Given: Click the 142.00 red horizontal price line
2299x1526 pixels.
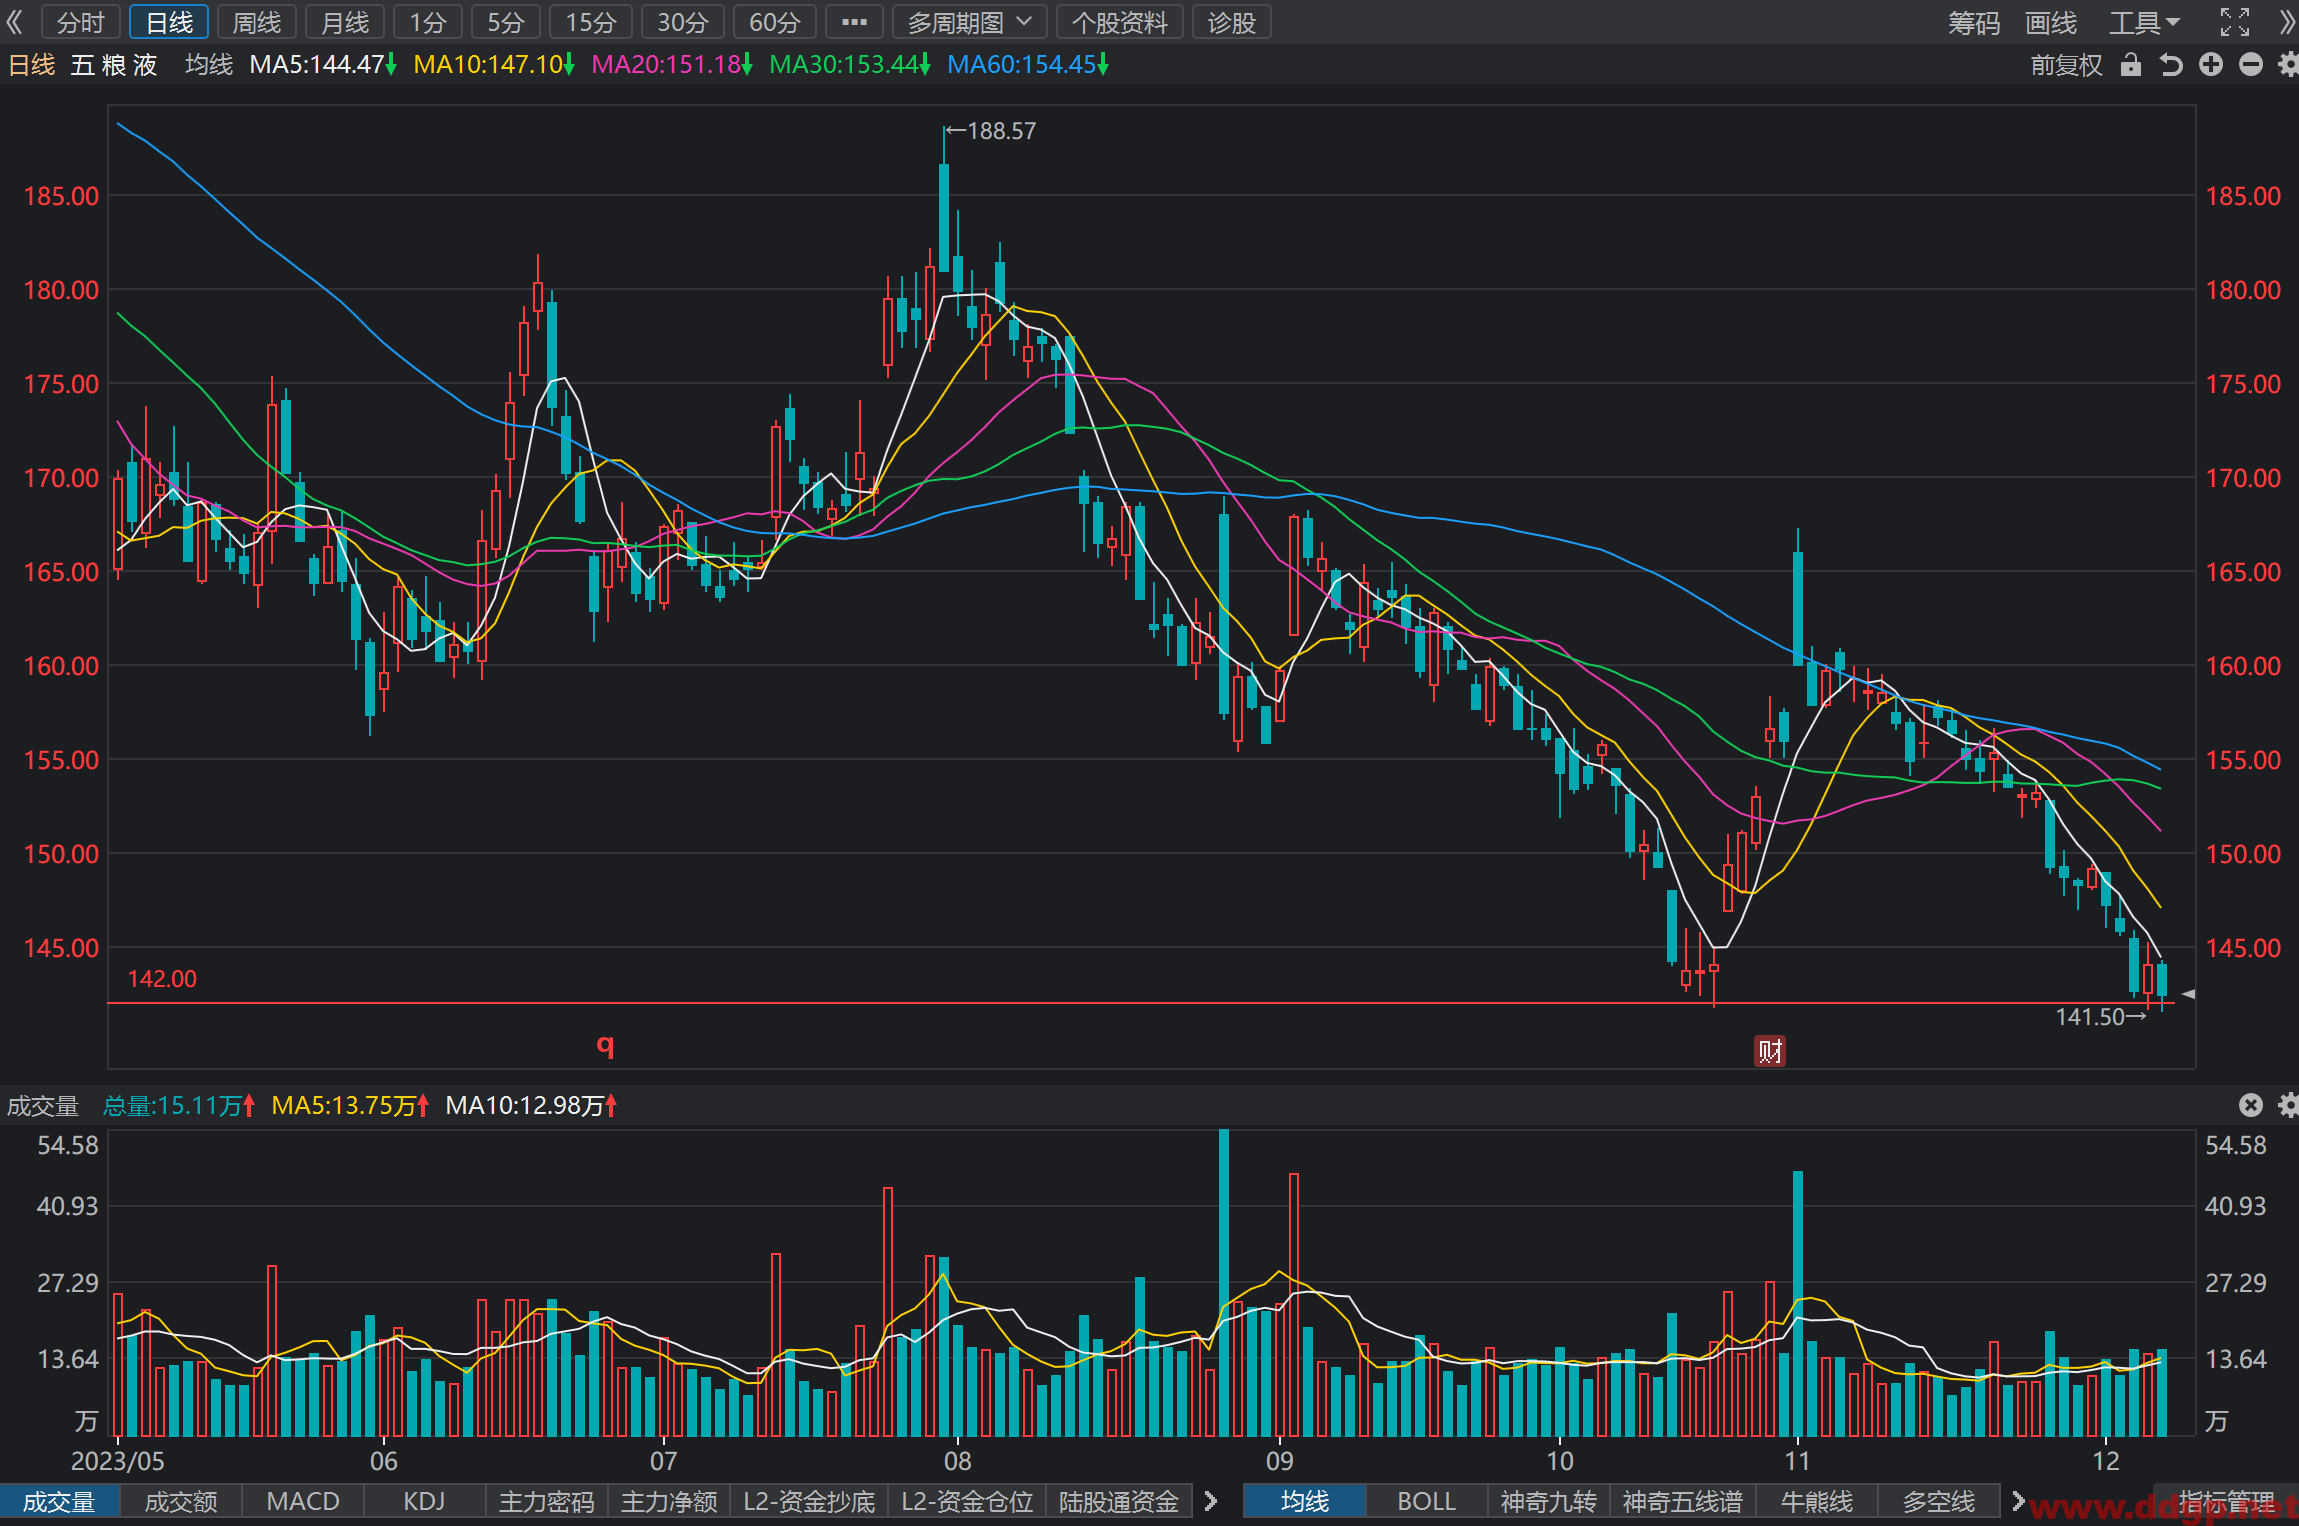Looking at the screenshot, I should (x=1140, y=1002).
